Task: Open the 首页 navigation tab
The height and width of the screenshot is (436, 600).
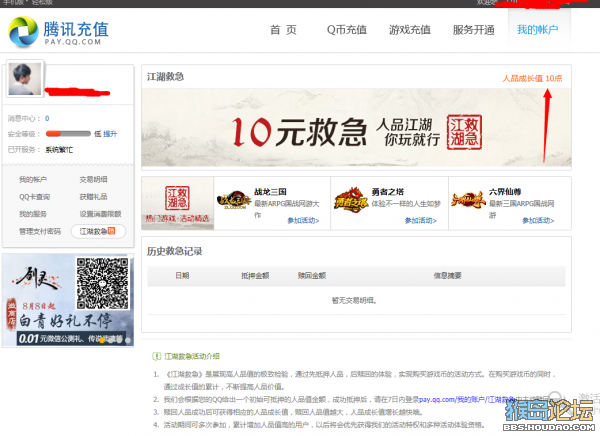Action: click(x=283, y=30)
